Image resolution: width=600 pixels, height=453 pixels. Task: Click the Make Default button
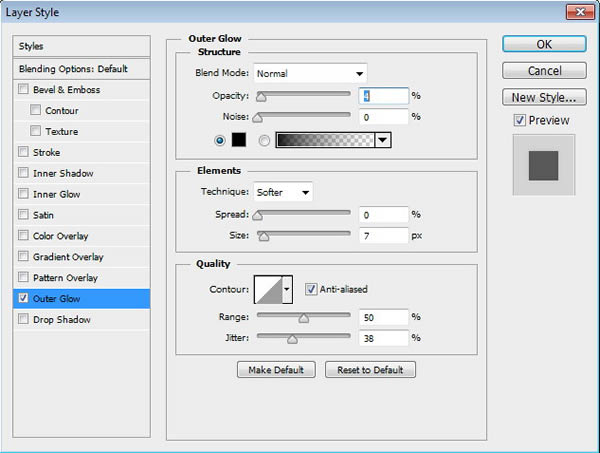(x=274, y=370)
